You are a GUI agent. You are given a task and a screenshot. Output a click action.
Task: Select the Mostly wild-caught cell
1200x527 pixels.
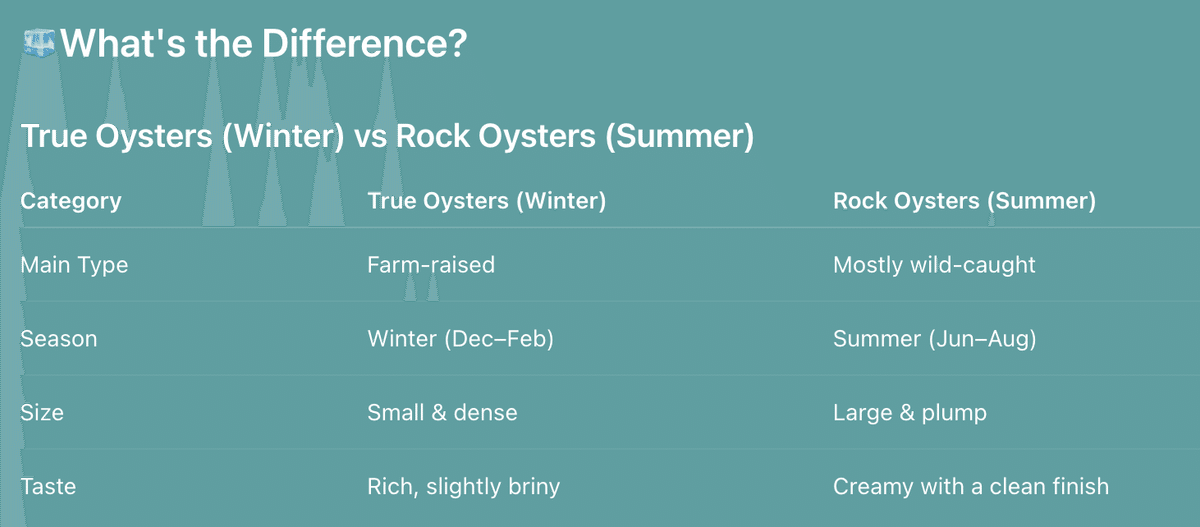934,265
